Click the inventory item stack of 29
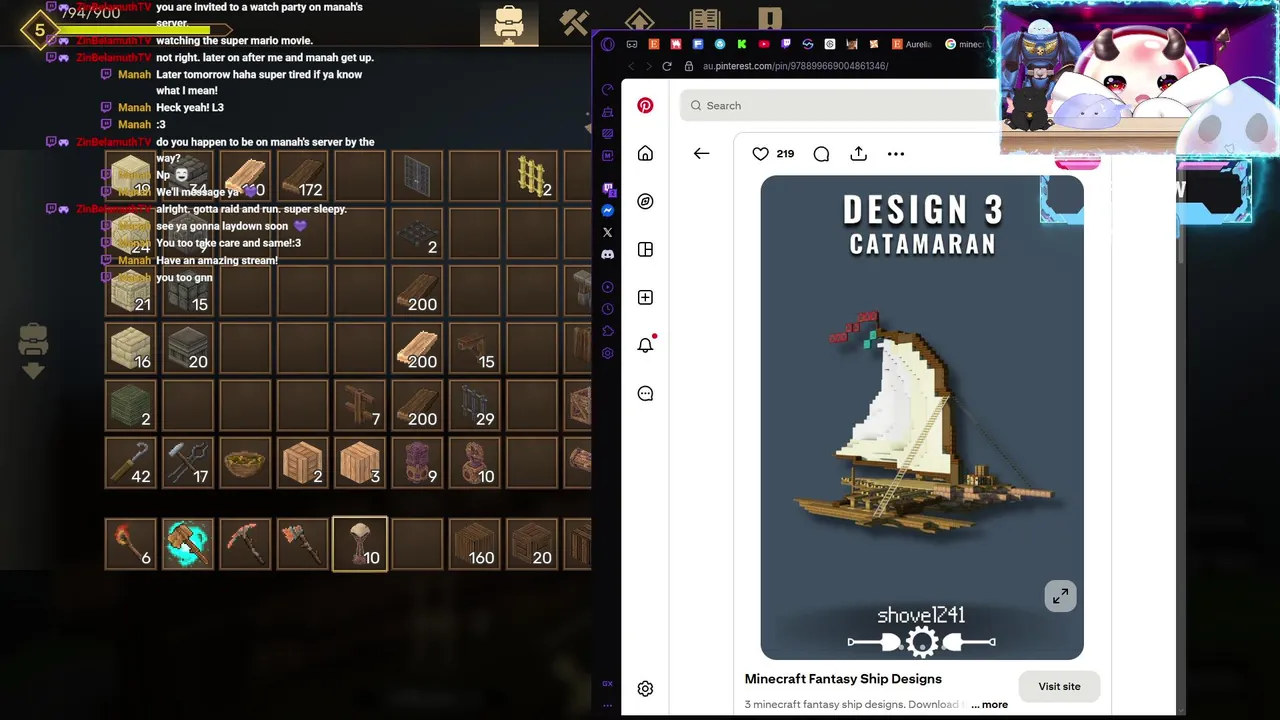Image resolution: width=1280 pixels, height=720 pixels. coord(474,405)
